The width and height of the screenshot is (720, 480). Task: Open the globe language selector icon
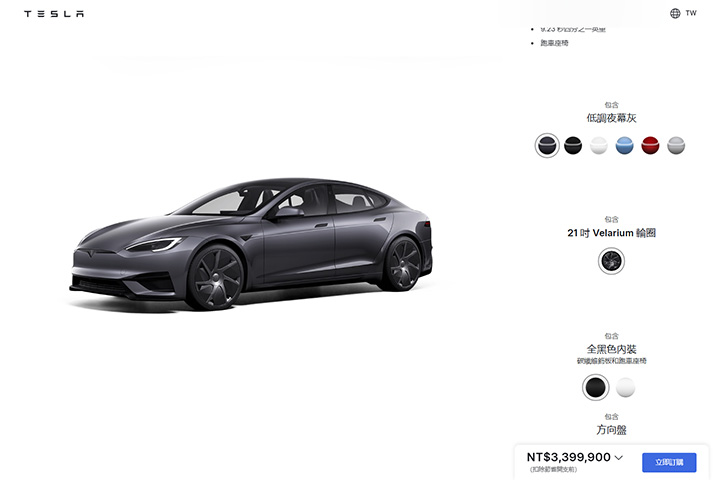click(675, 13)
